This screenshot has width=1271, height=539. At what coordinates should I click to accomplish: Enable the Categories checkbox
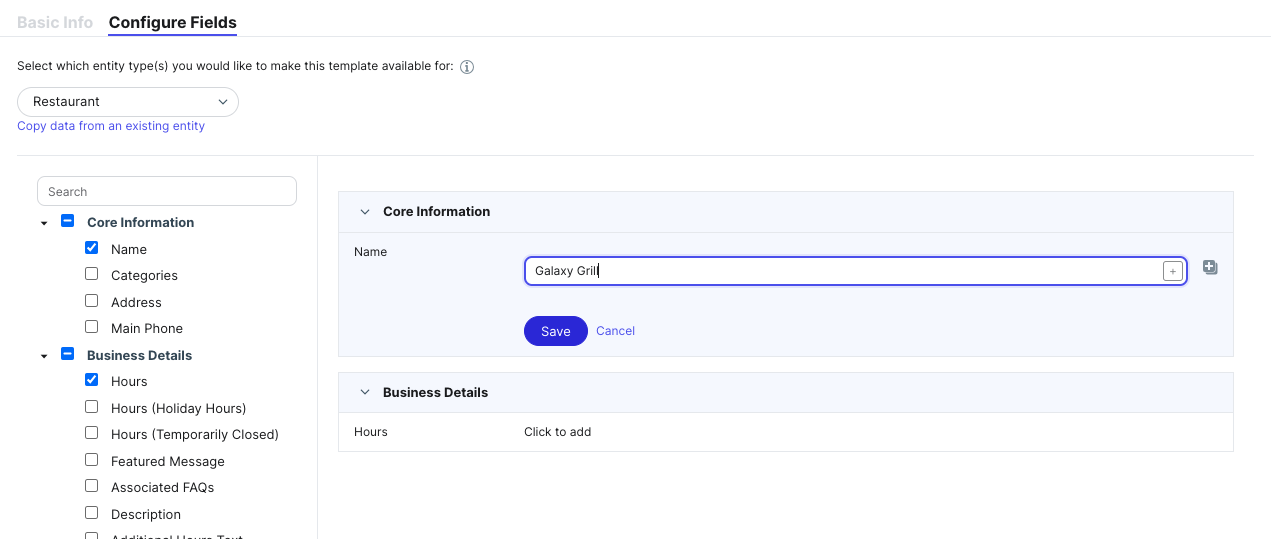[92, 274]
